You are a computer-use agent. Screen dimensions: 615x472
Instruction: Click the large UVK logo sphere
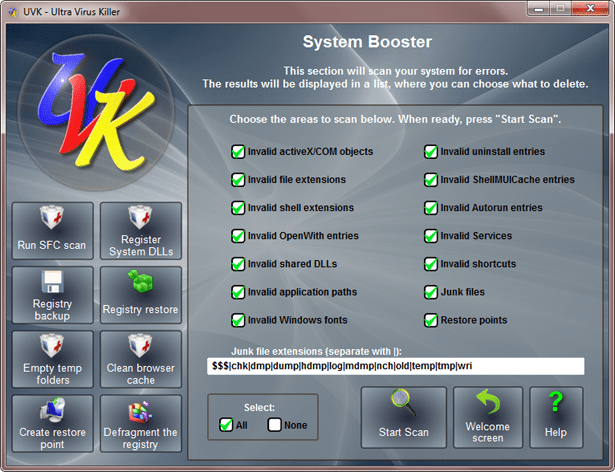[x=96, y=112]
